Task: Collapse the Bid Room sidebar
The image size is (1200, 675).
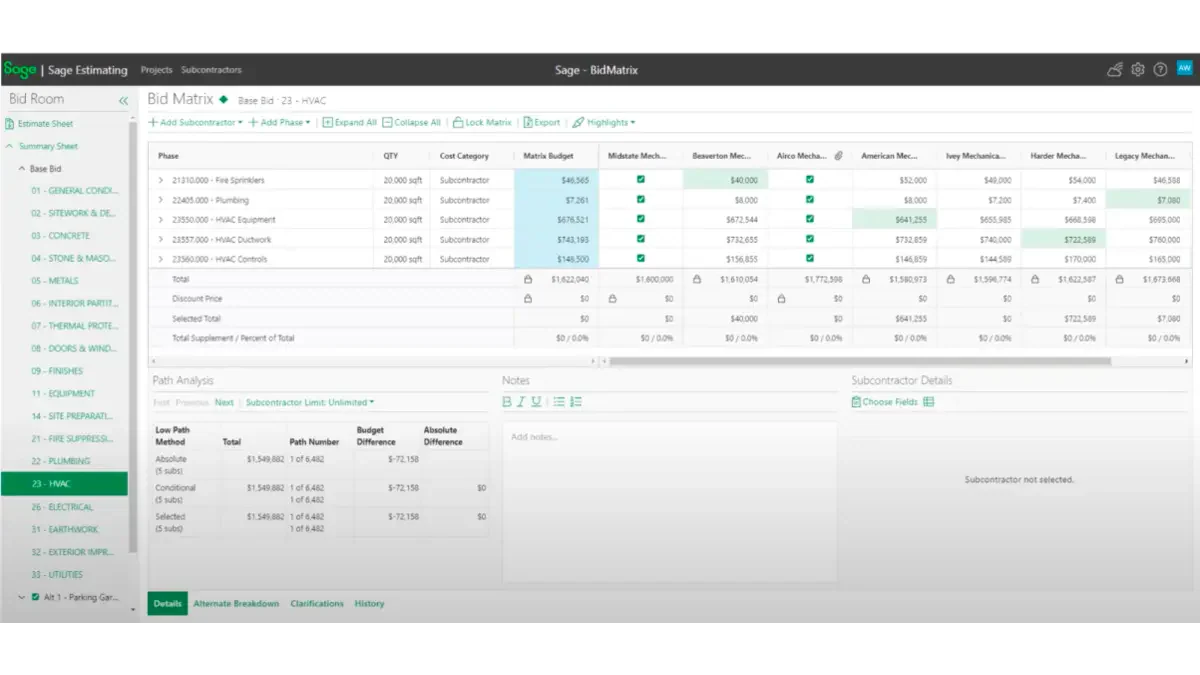Action: [123, 100]
